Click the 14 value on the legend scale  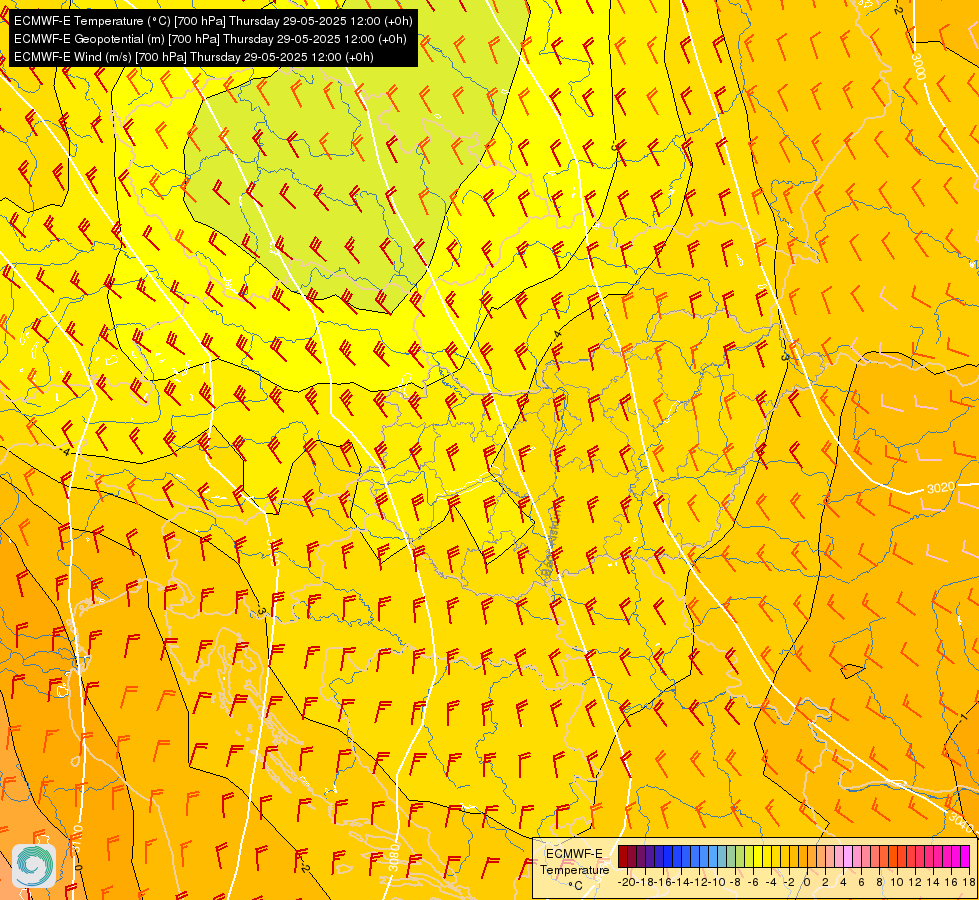tap(933, 882)
